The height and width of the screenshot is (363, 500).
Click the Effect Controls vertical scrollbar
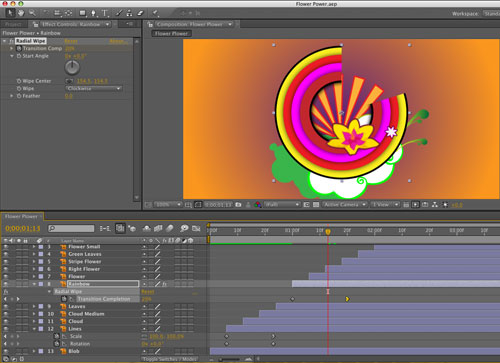coord(136,119)
